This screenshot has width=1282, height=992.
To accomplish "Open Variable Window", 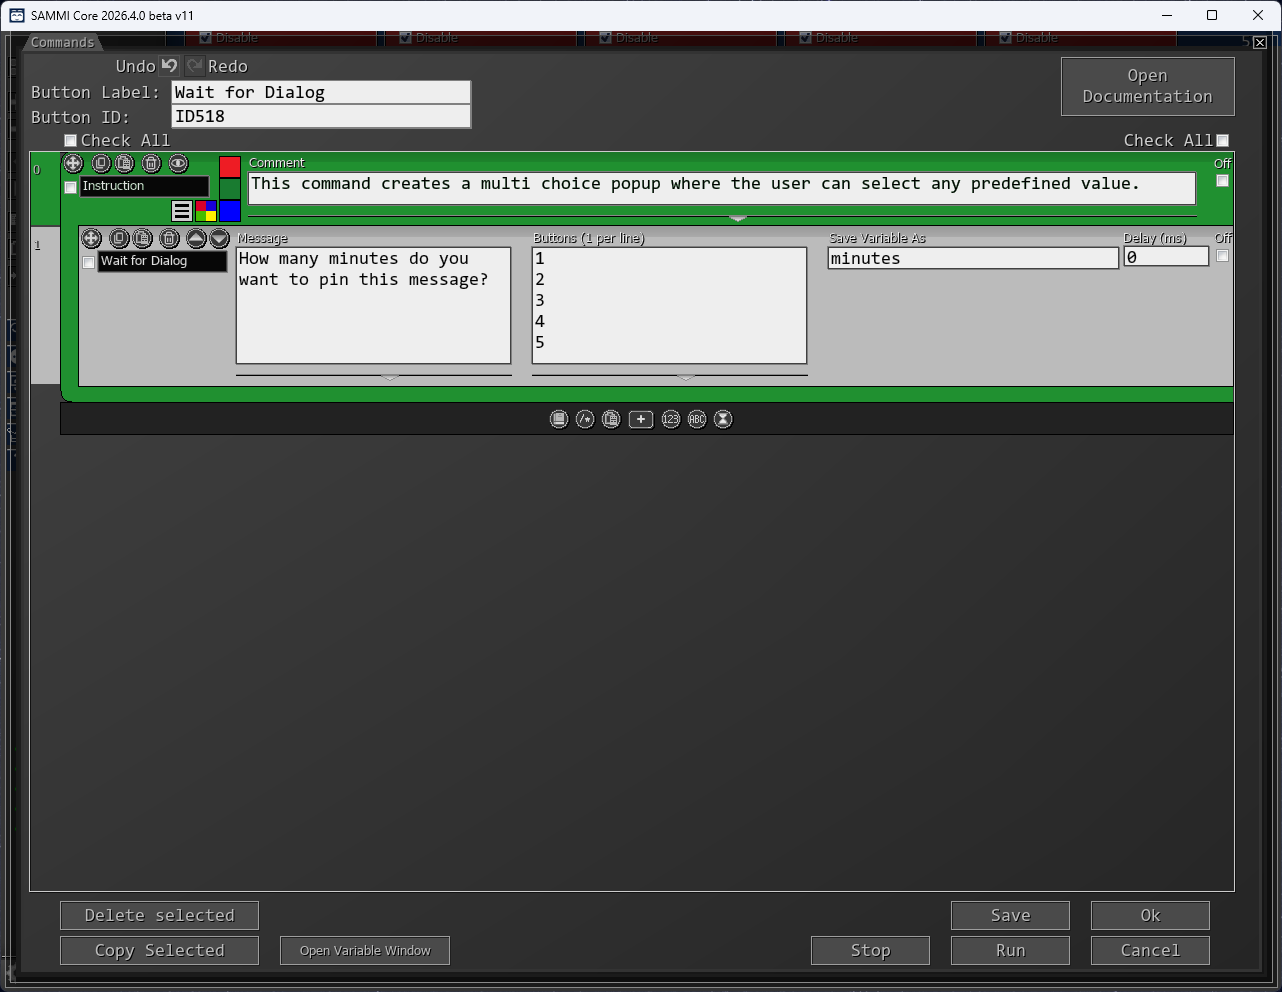I will tap(365, 950).
